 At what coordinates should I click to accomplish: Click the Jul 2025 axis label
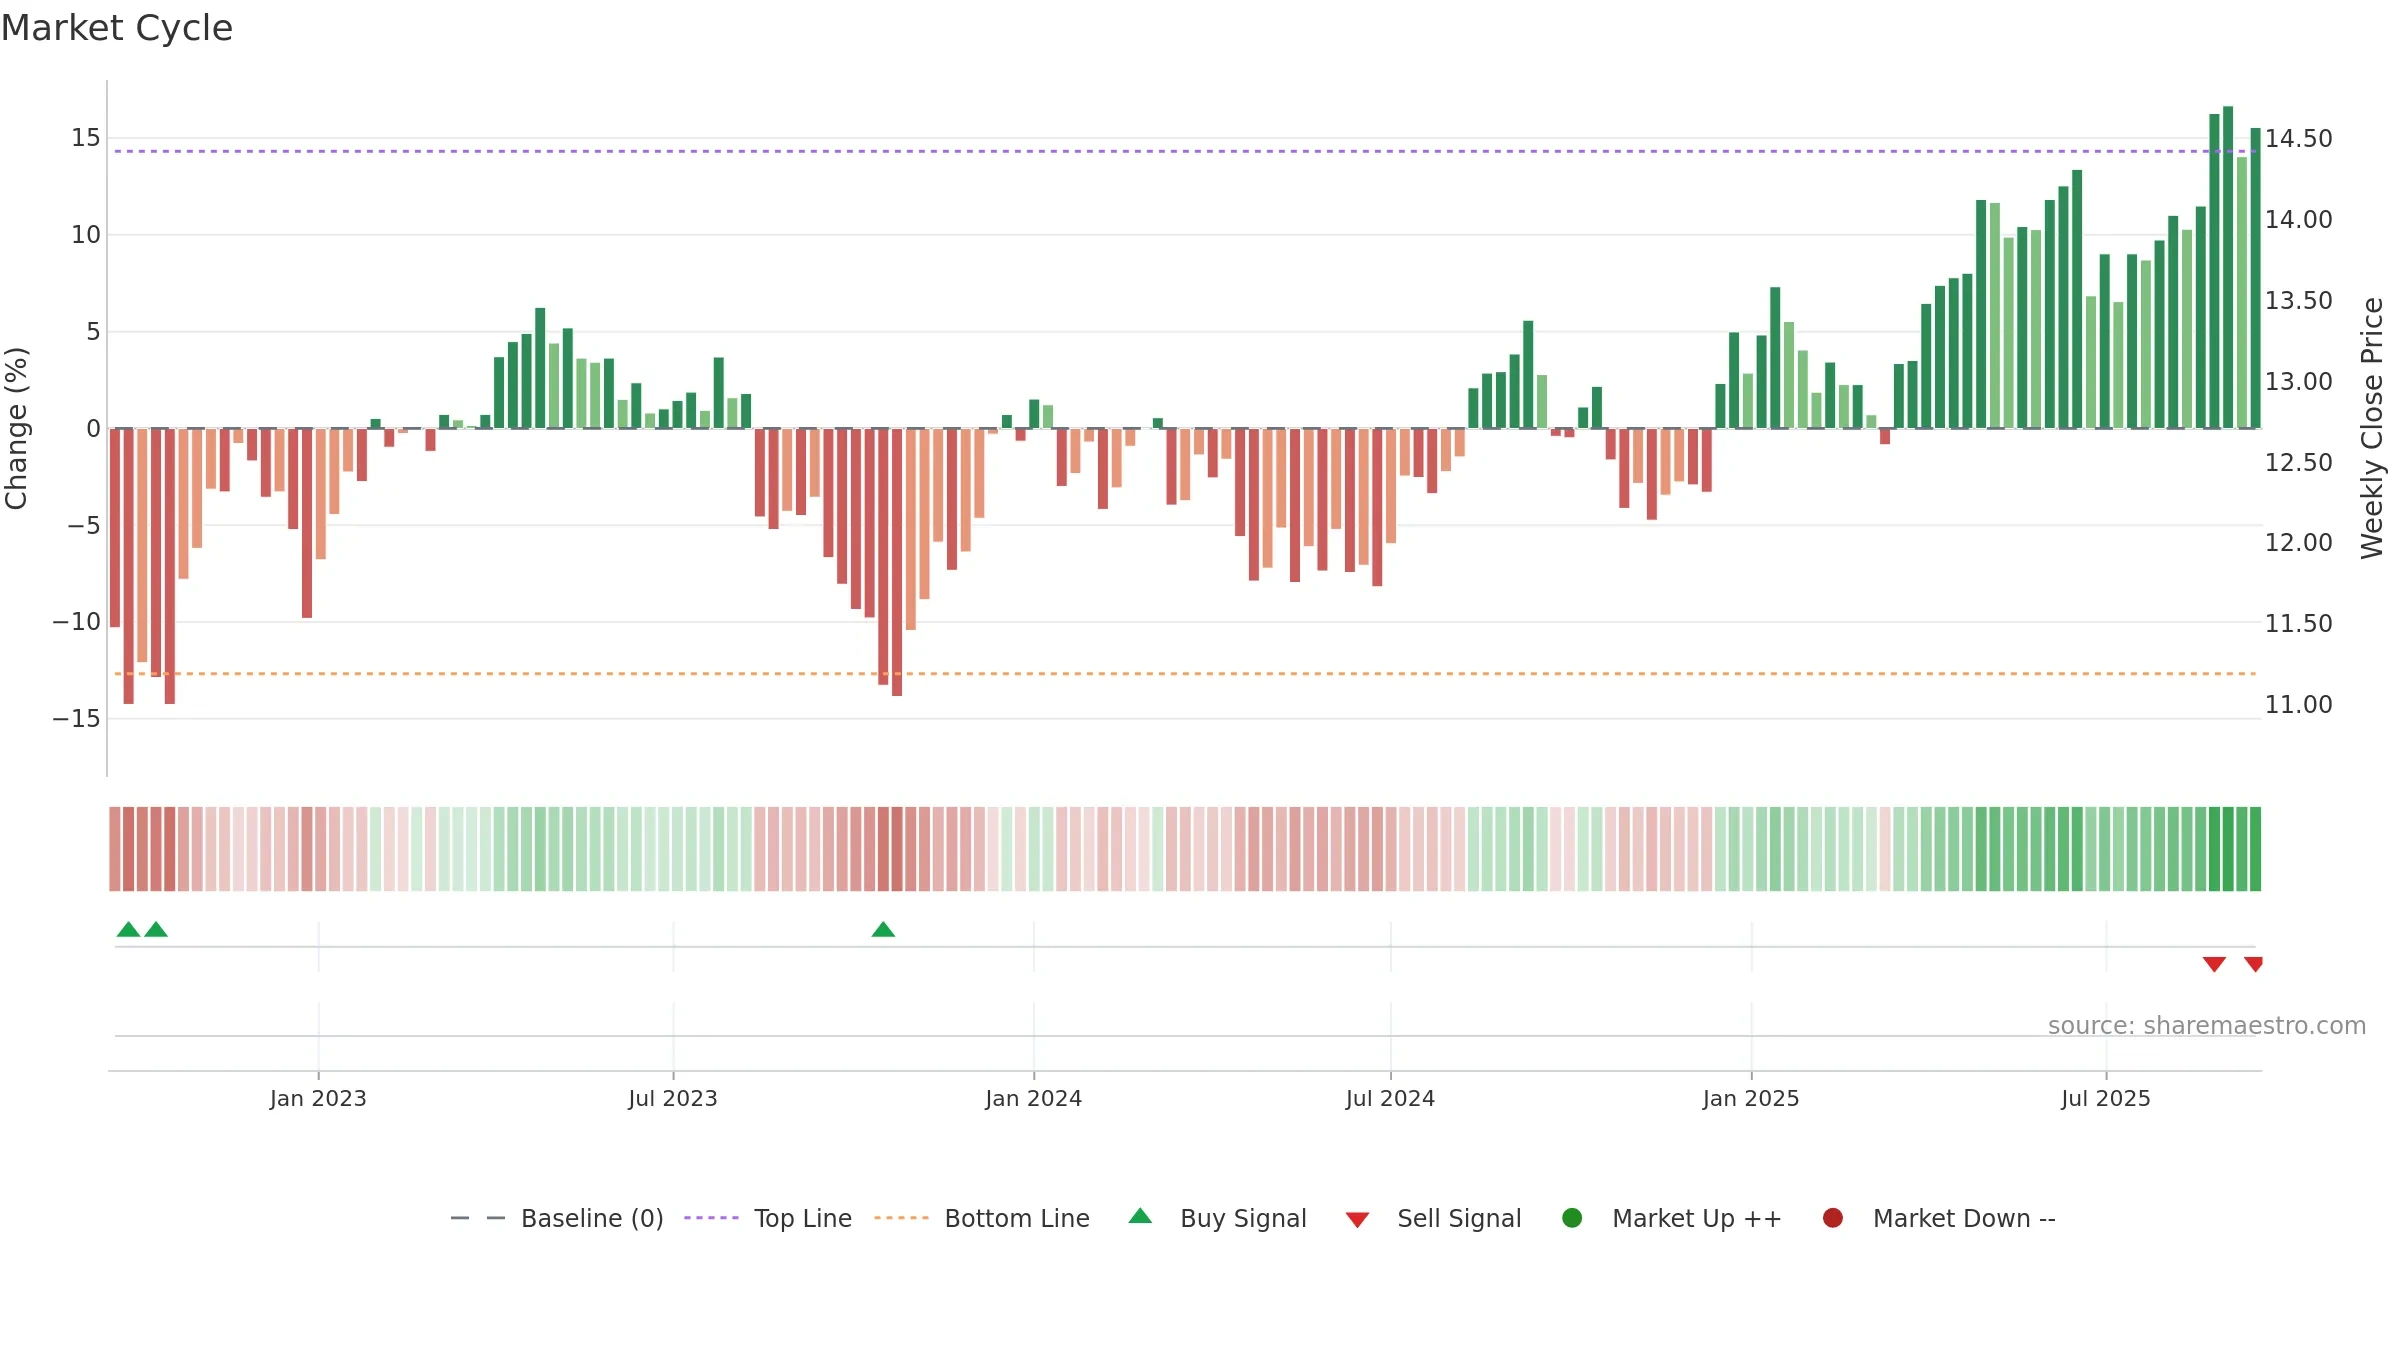(x=2106, y=1099)
